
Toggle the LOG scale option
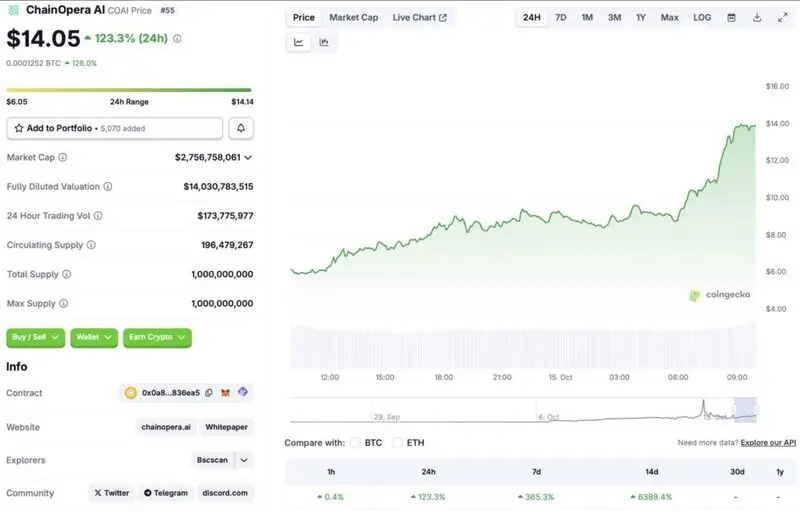point(702,18)
